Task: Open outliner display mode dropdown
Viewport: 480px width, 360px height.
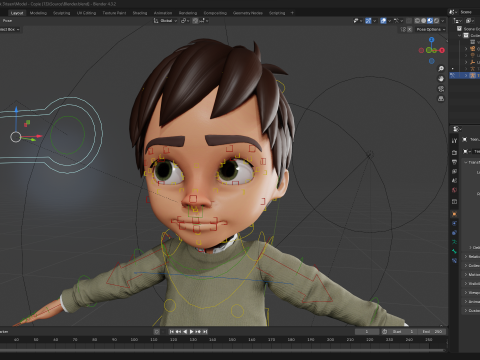Action: point(458,21)
